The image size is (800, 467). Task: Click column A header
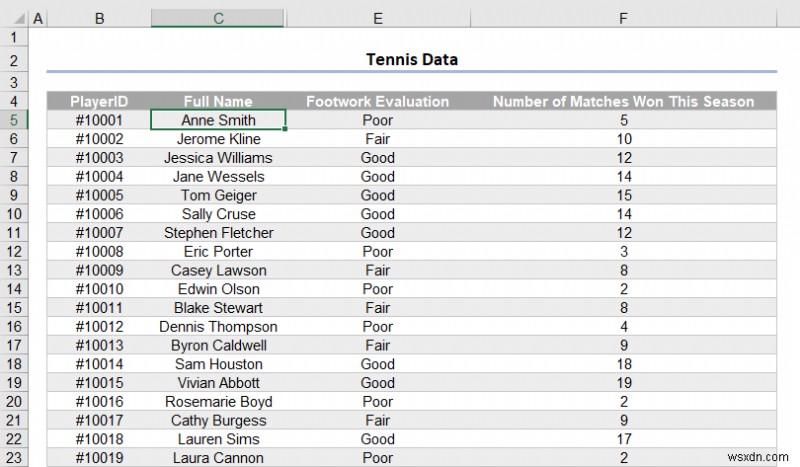click(38, 19)
